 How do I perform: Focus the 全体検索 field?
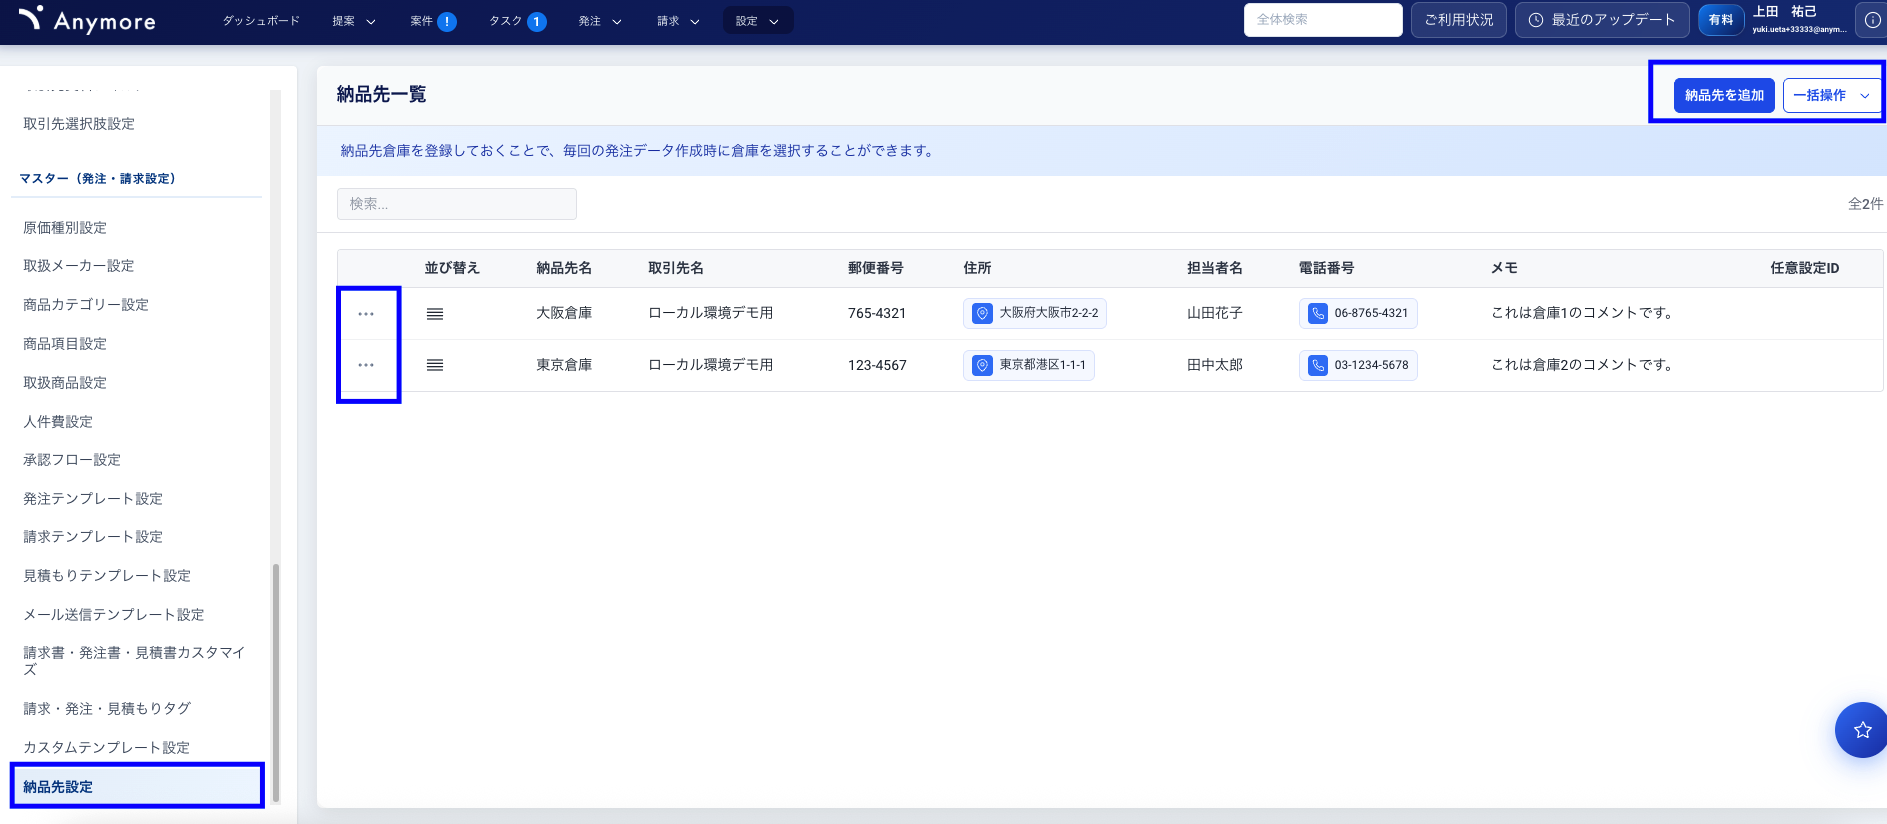[x=1323, y=20]
